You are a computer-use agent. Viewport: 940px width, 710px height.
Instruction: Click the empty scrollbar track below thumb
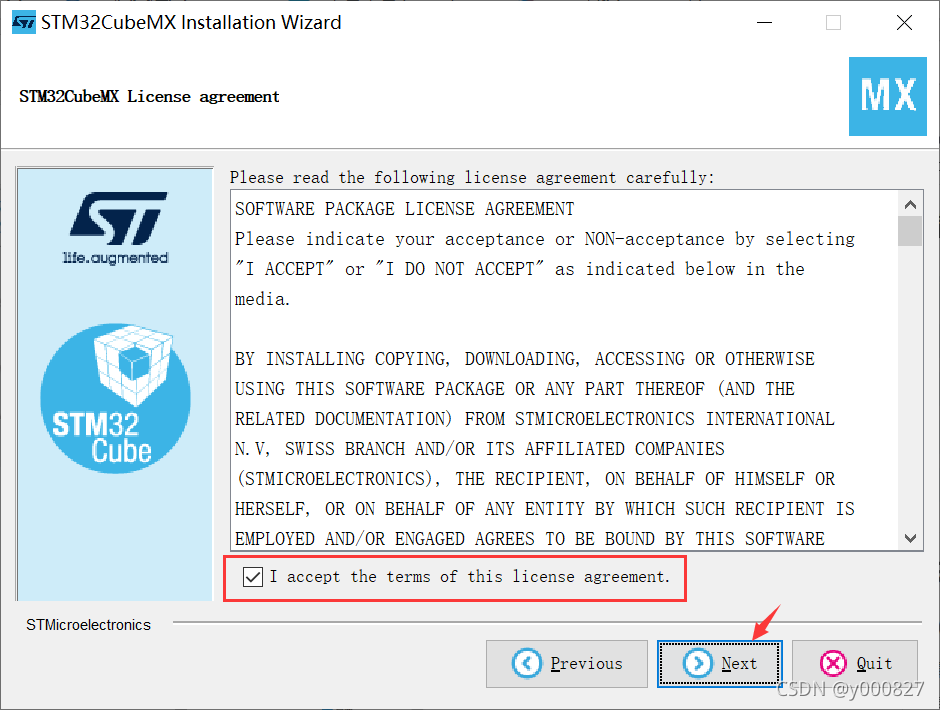910,386
